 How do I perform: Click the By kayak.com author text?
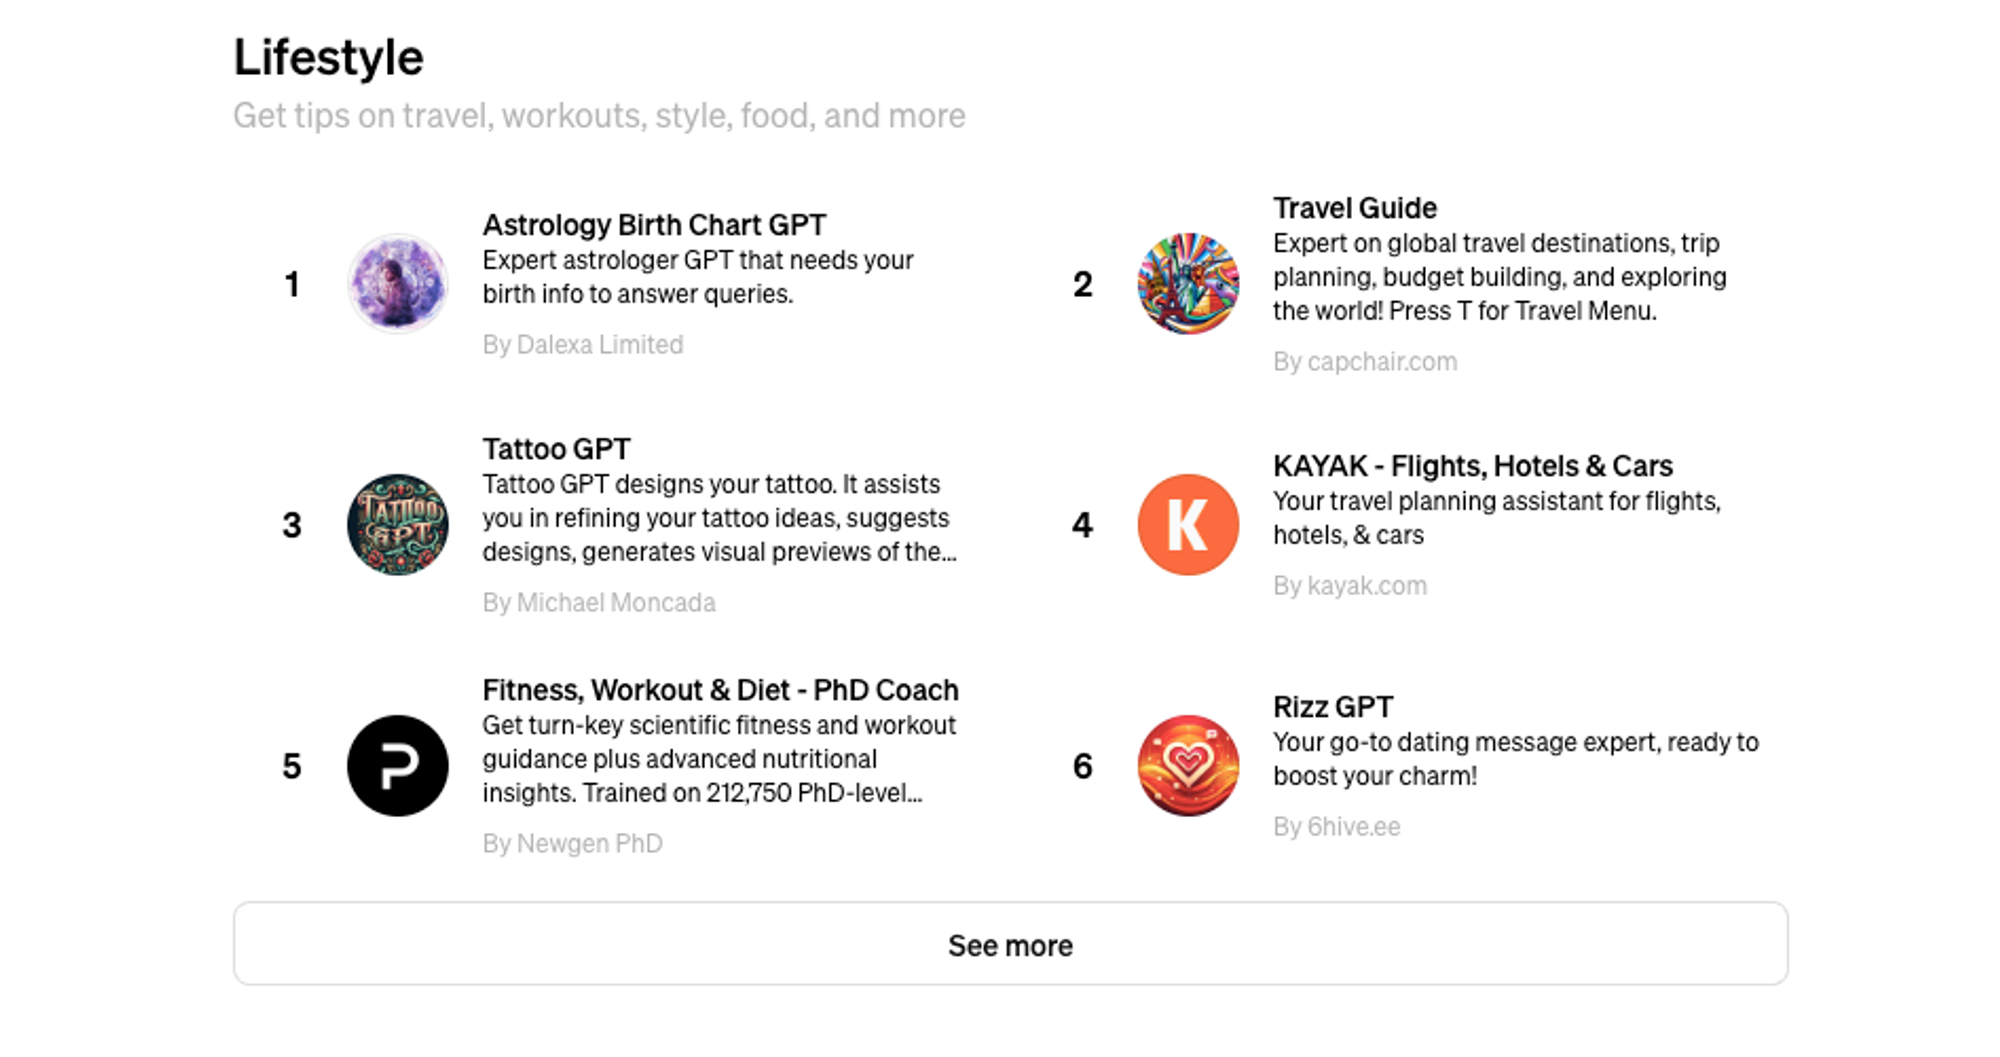click(1350, 586)
